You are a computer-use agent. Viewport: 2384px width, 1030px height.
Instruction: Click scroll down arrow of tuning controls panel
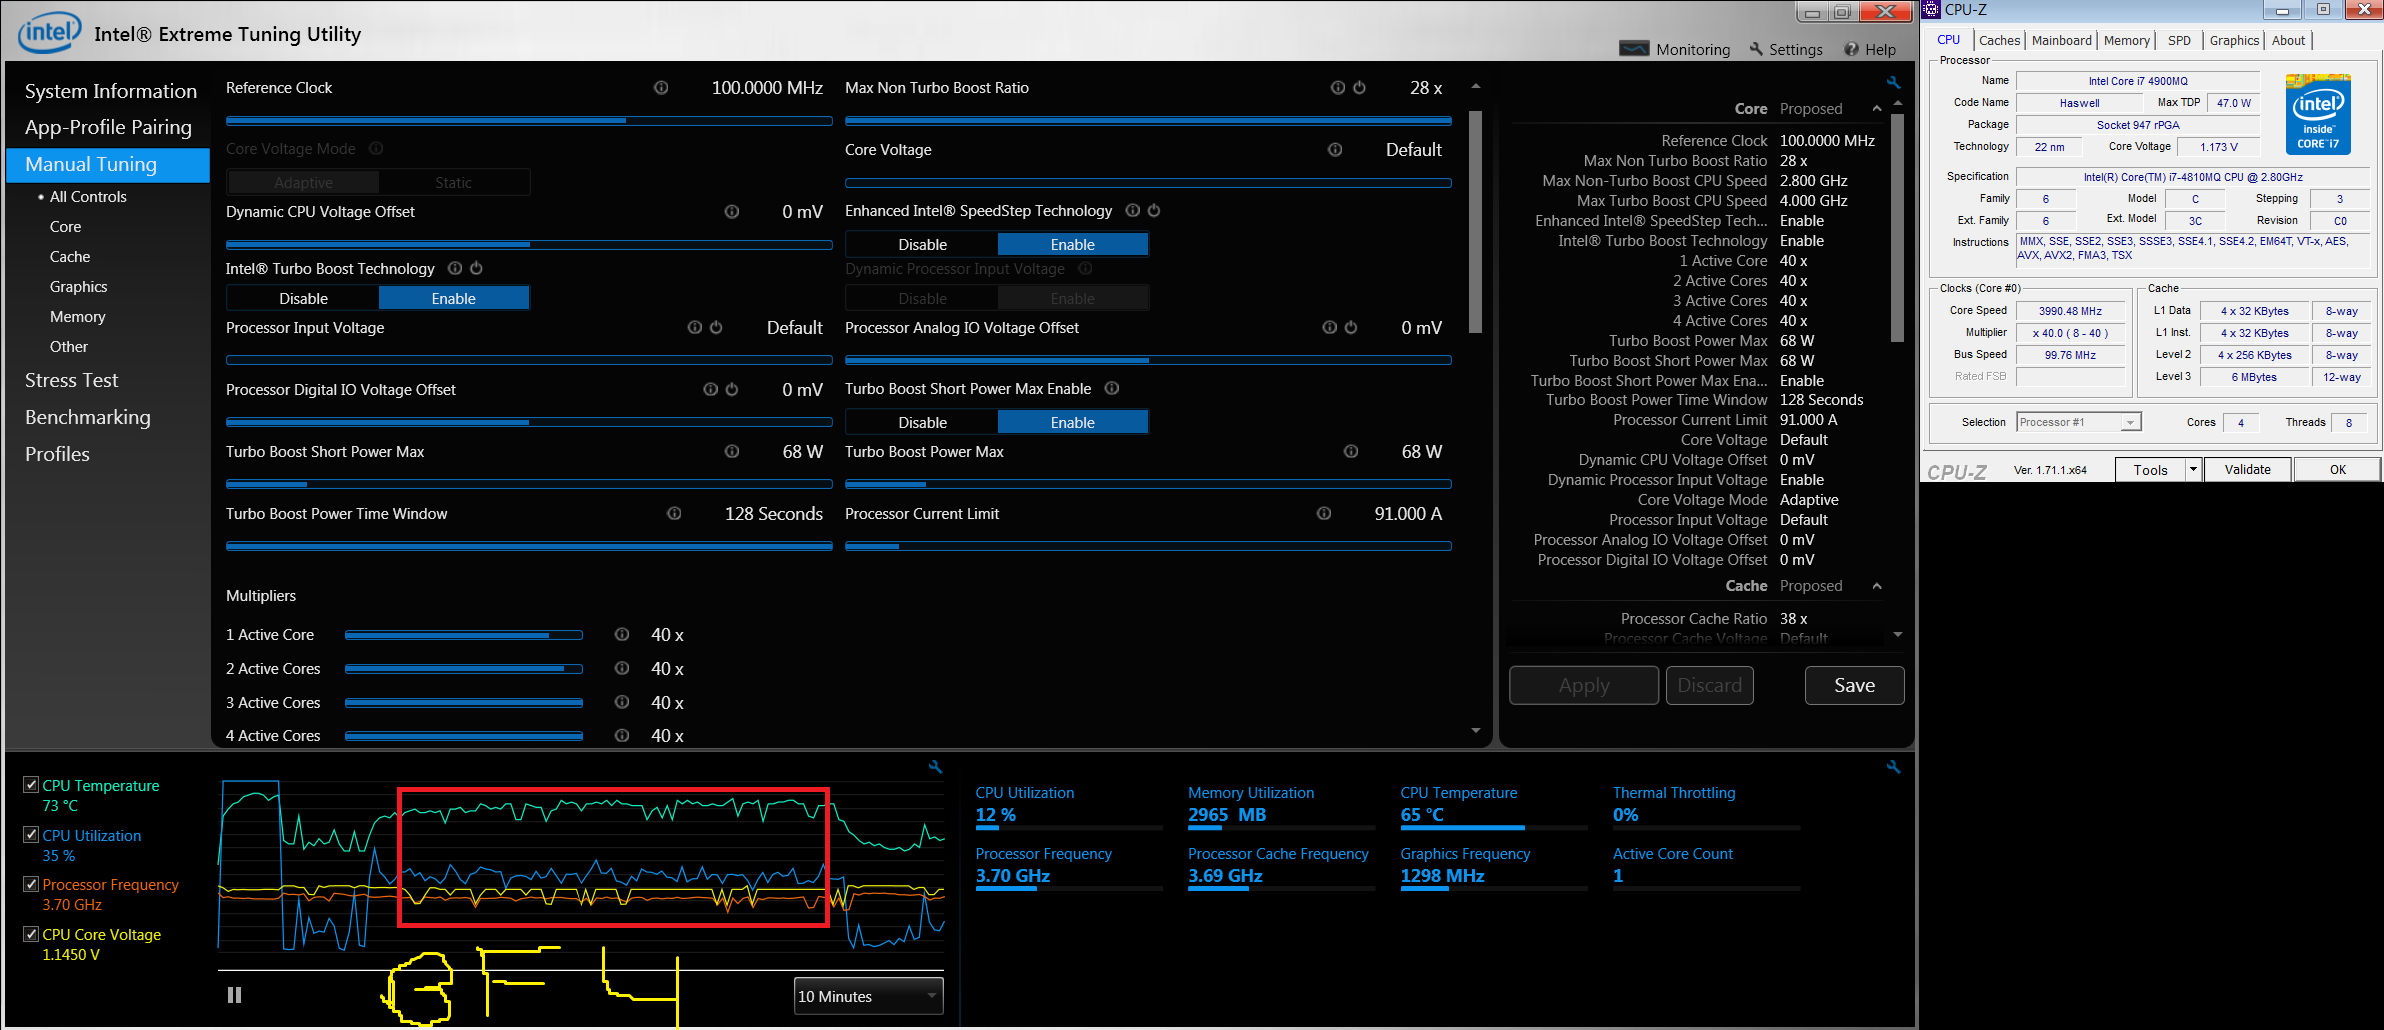[x=1476, y=731]
